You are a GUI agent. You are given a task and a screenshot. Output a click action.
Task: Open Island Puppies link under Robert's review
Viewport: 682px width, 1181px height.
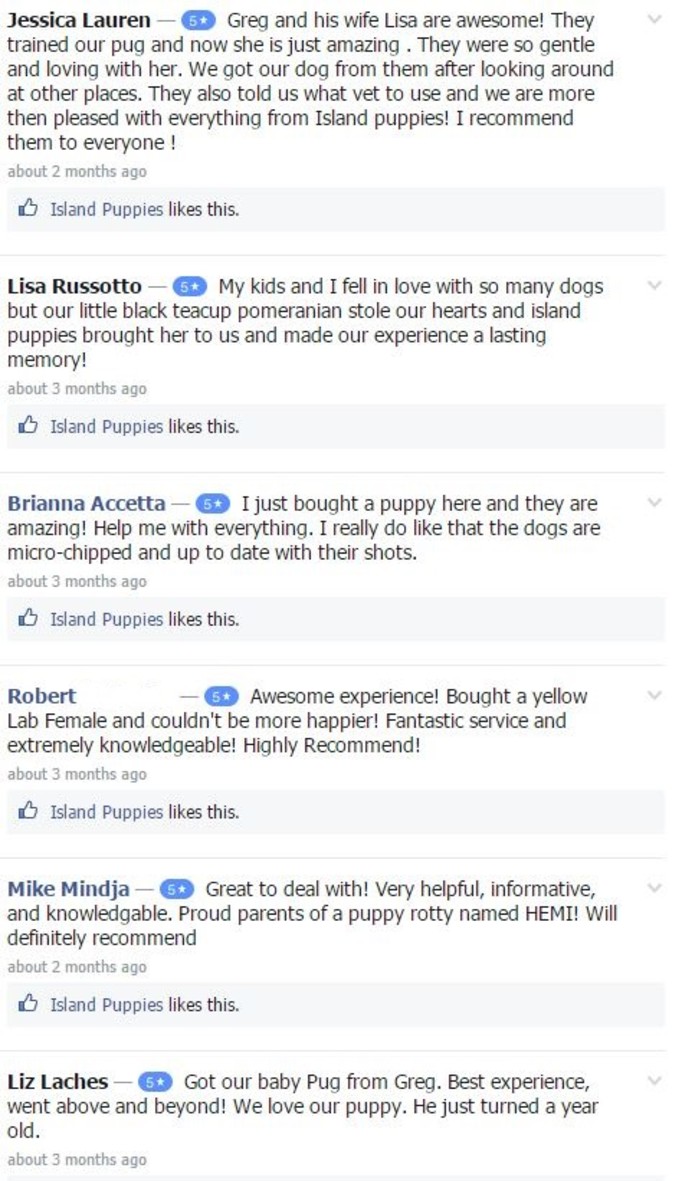click(x=106, y=813)
